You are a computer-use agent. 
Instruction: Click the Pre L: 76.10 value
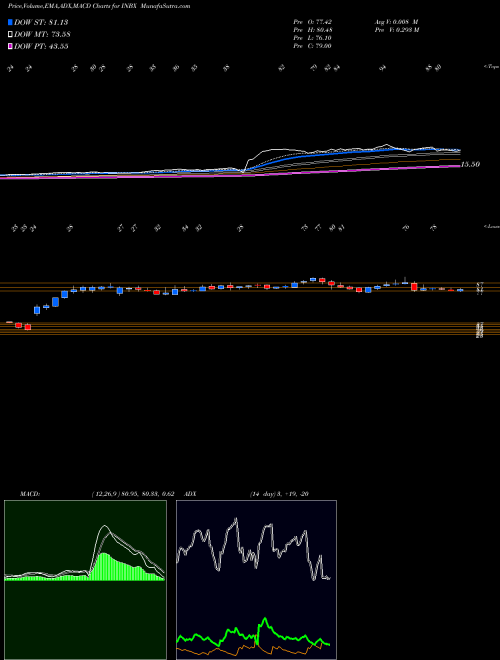tap(312, 38)
